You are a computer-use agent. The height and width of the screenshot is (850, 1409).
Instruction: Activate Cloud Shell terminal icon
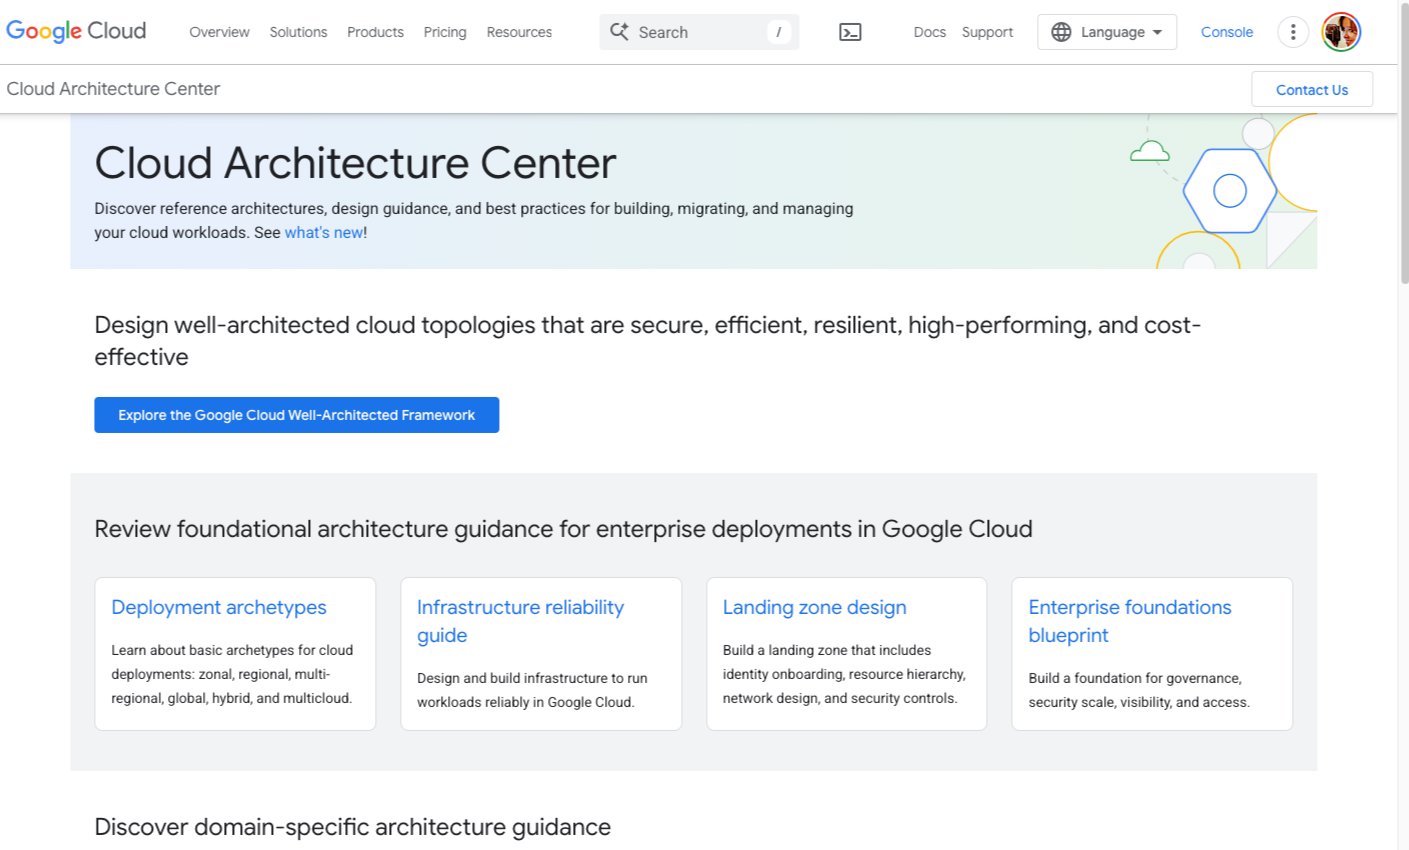[850, 32]
